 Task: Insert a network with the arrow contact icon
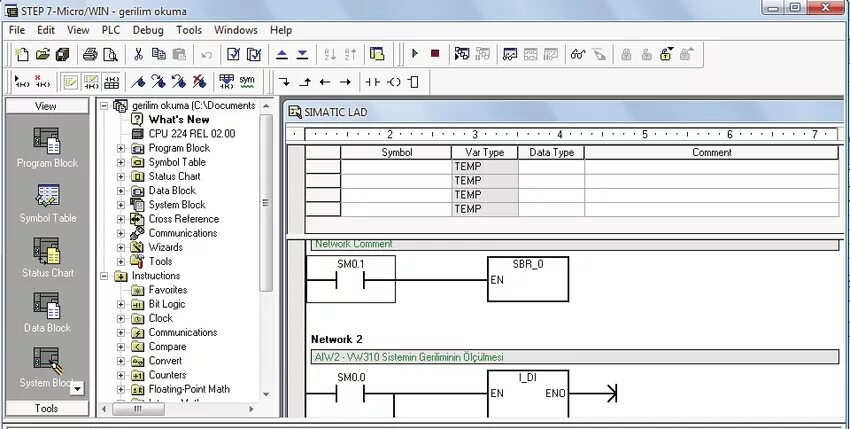click(22, 82)
